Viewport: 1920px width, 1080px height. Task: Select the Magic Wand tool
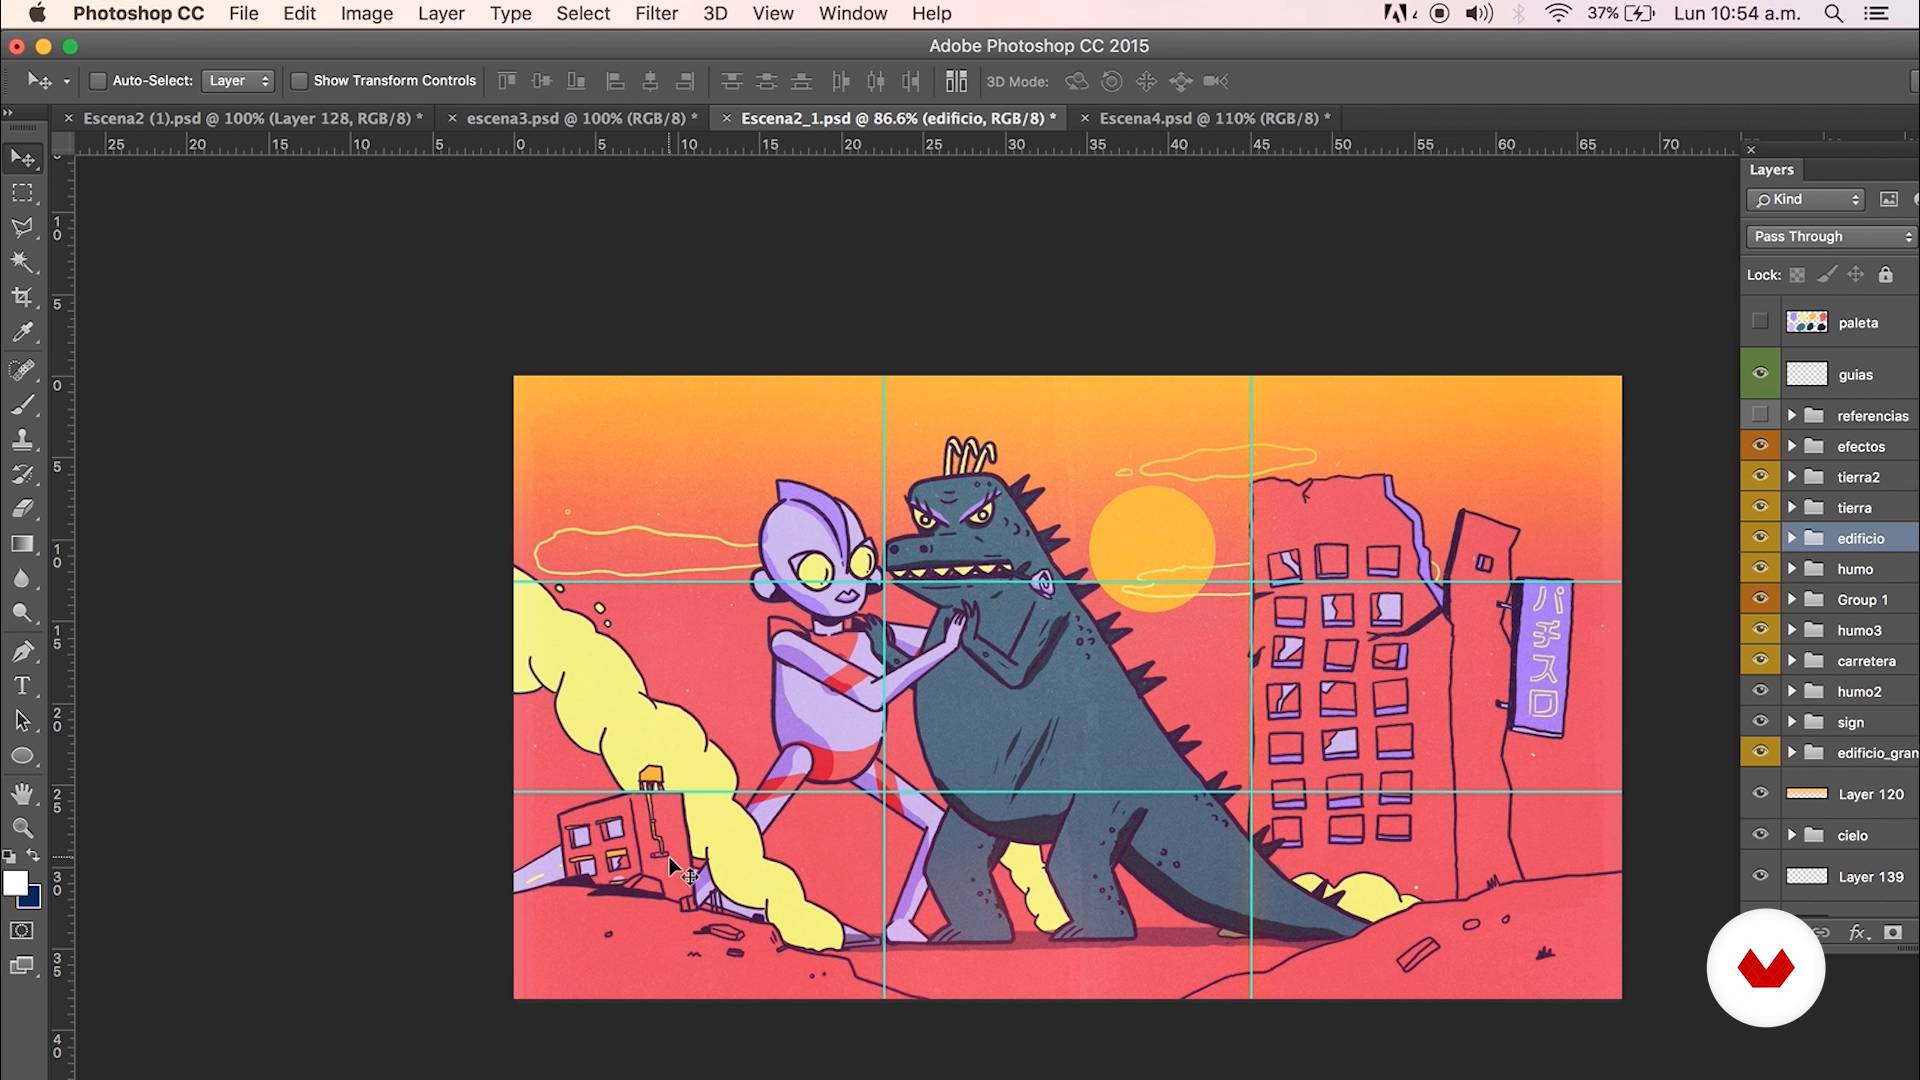tap(22, 263)
